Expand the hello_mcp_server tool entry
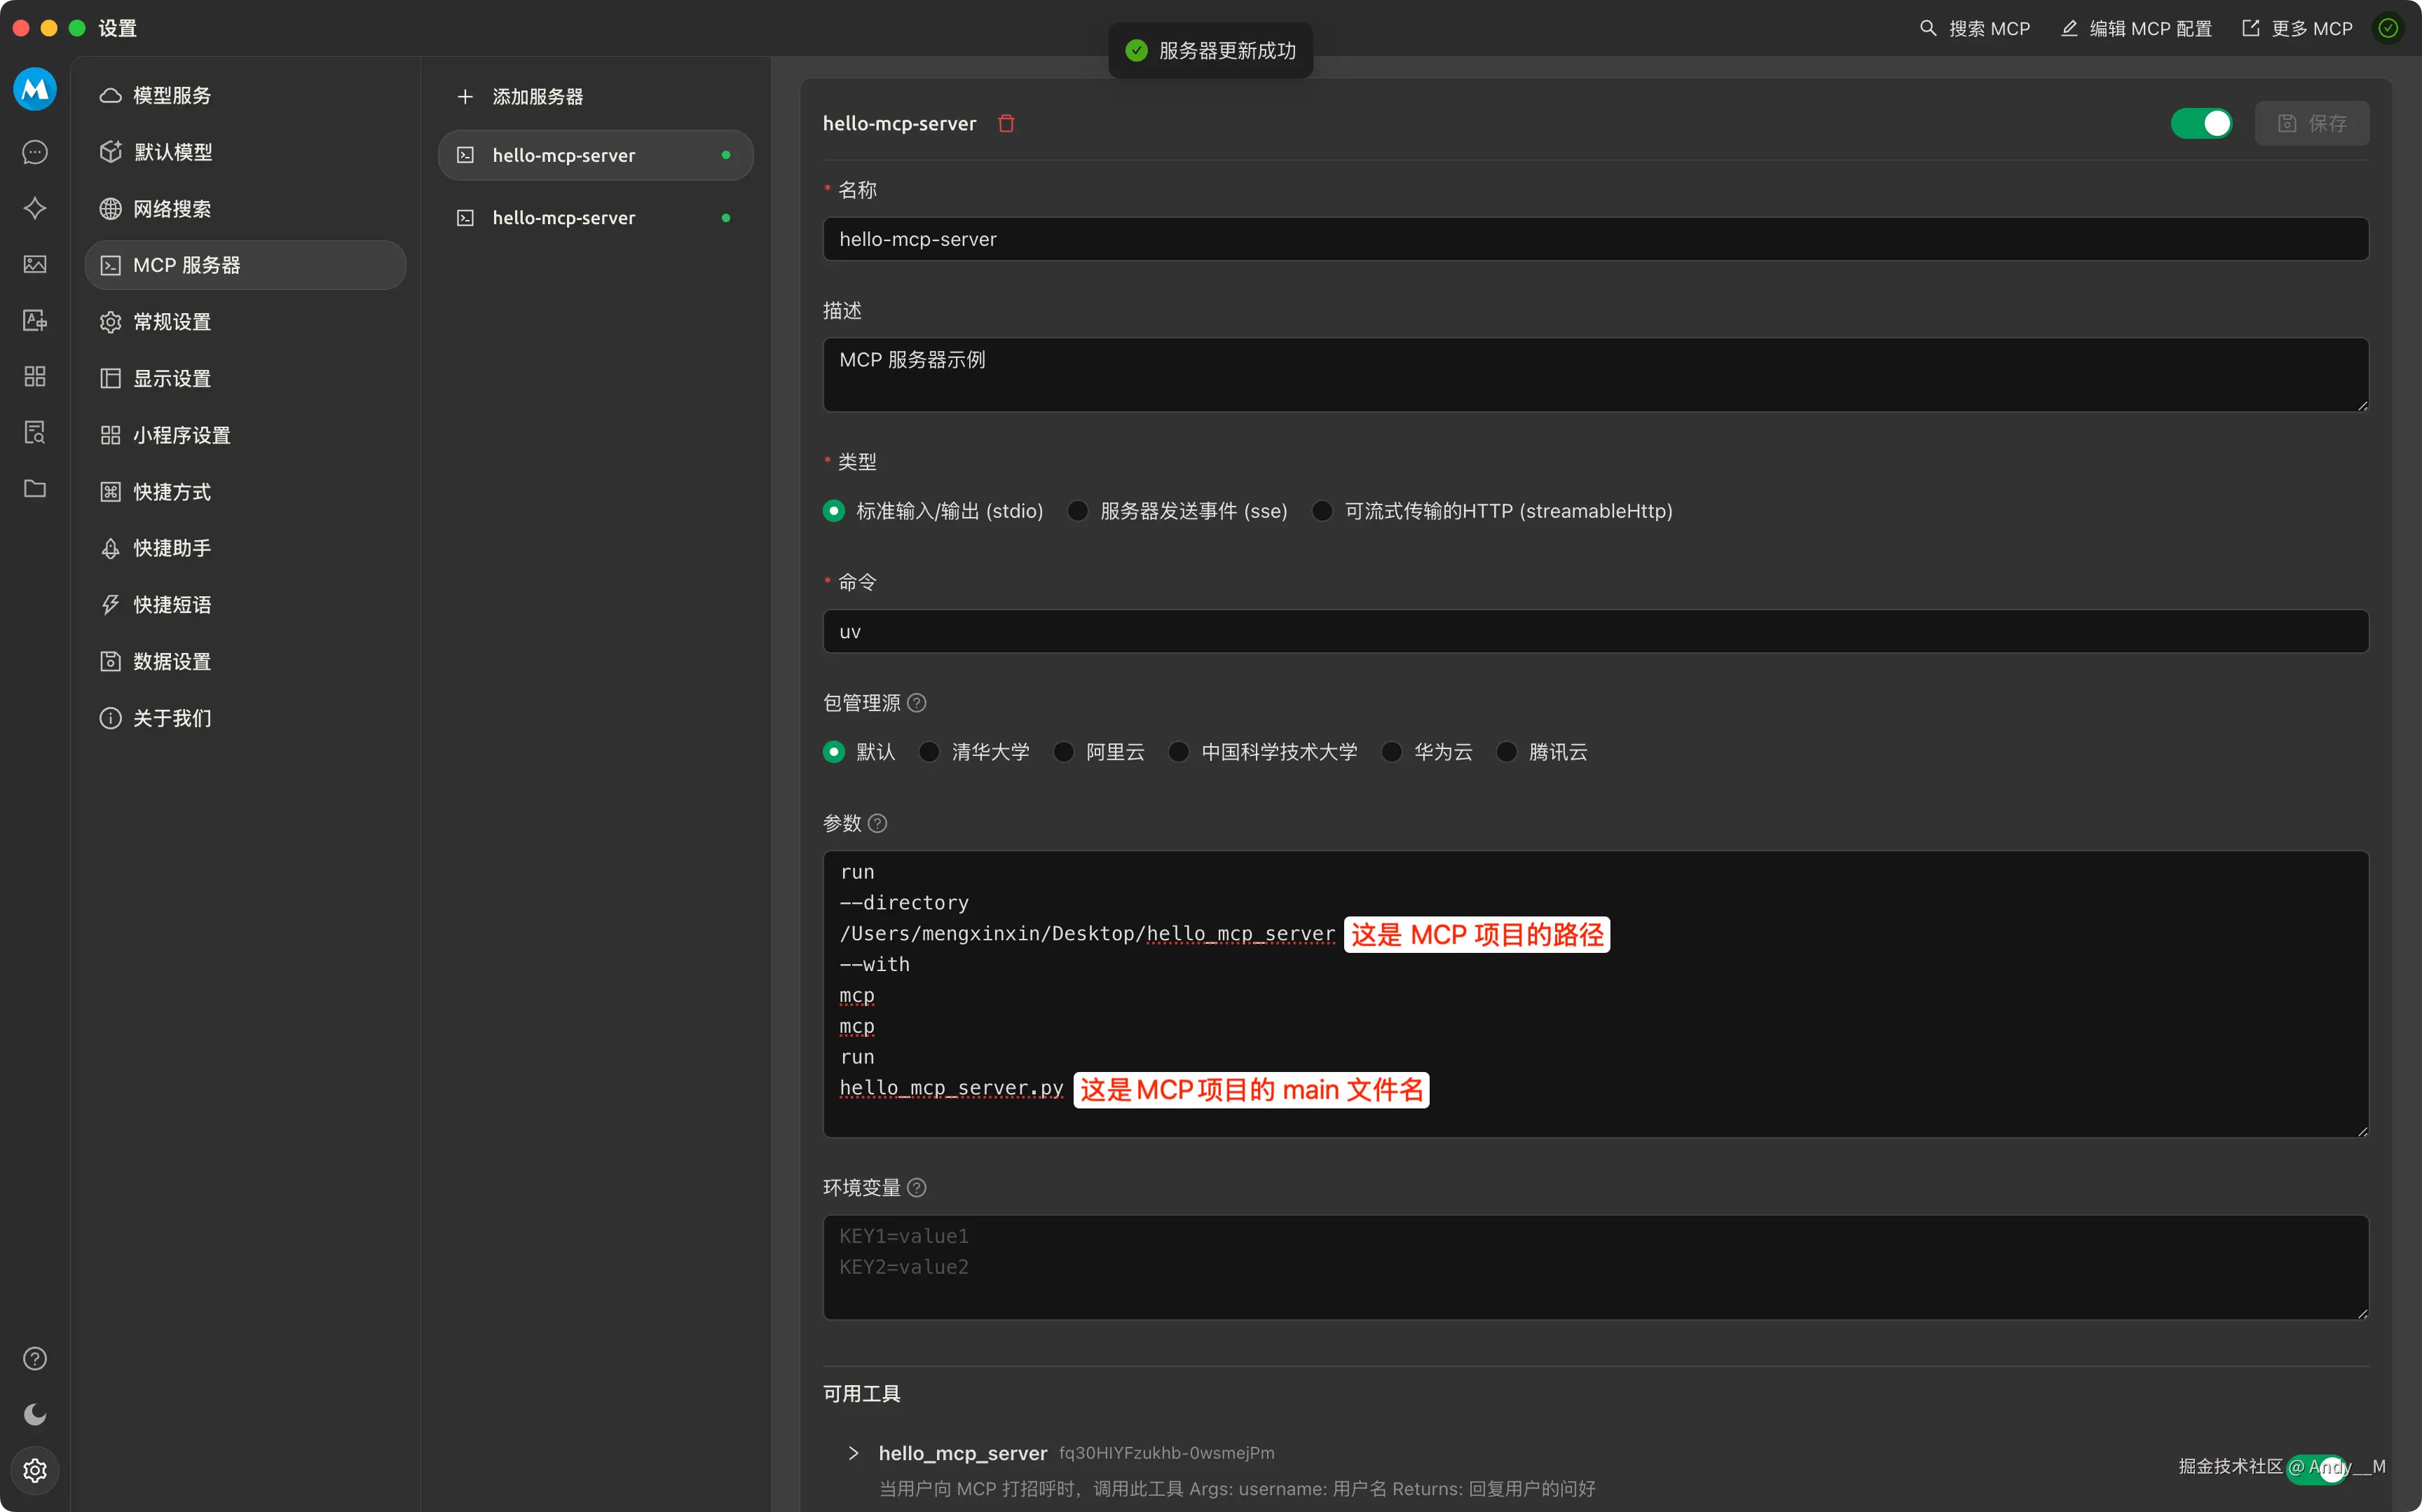2422x1512 pixels. 853,1453
